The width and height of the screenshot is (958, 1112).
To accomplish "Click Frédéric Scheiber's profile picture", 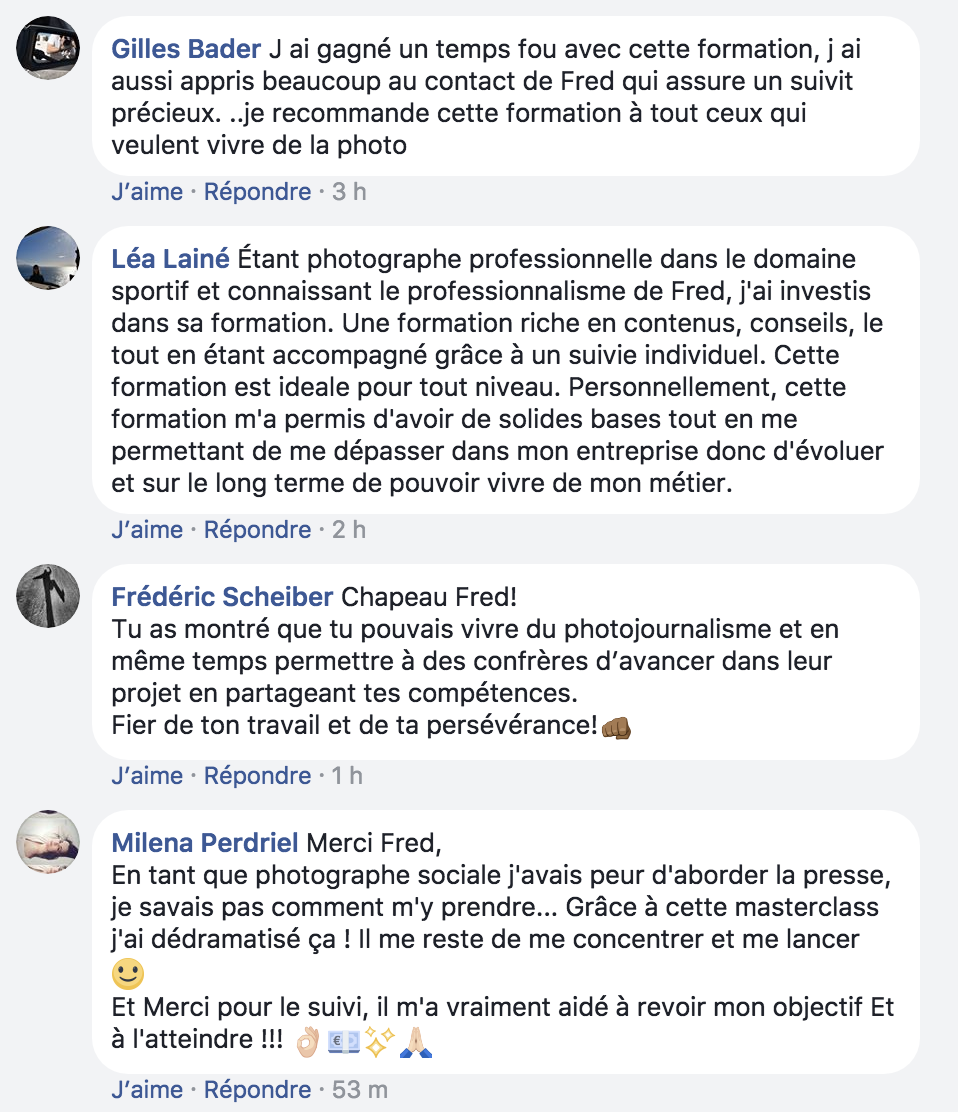I will [48, 596].
